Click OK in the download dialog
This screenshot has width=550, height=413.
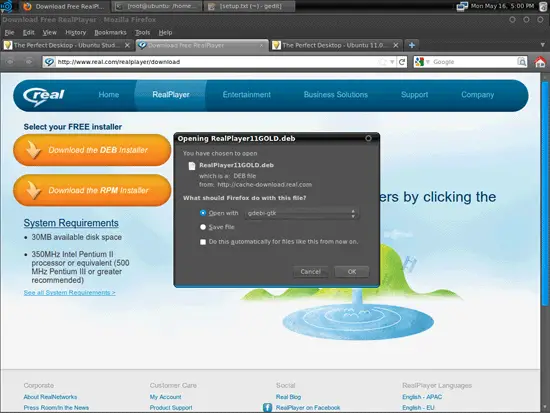point(352,272)
